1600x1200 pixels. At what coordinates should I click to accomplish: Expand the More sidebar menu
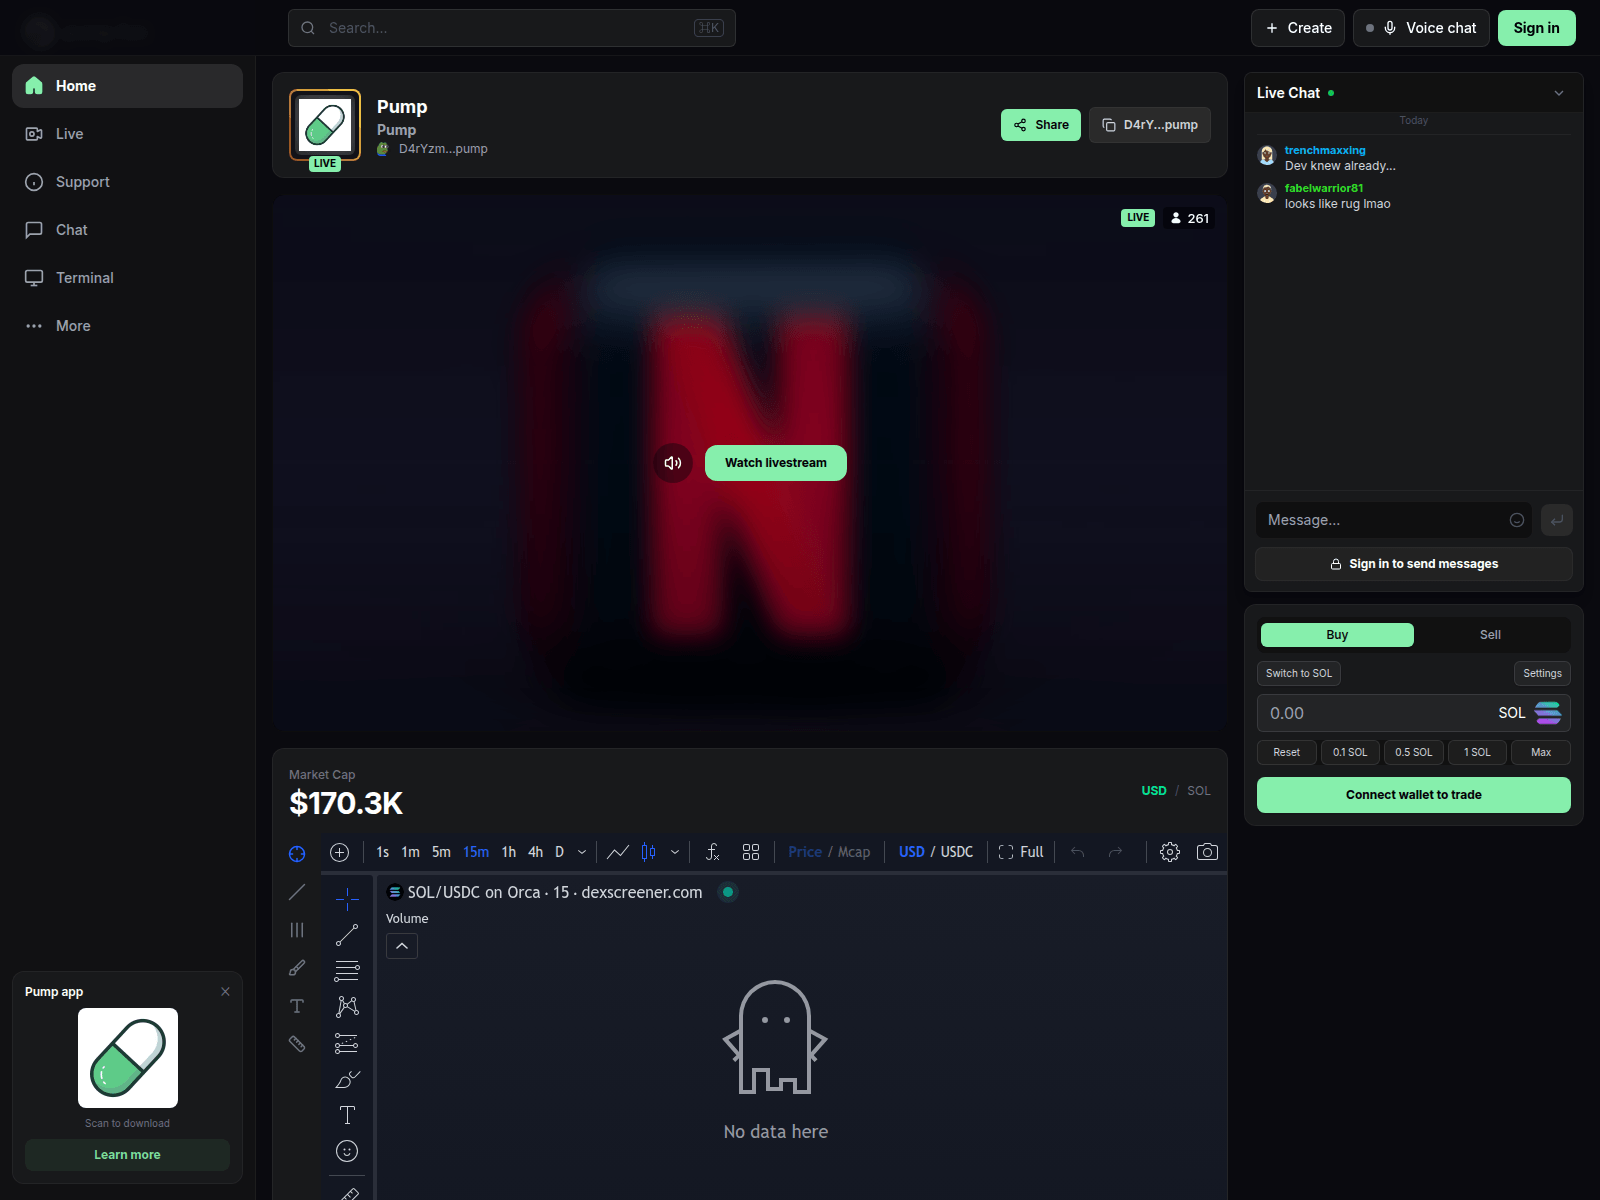tap(127, 326)
